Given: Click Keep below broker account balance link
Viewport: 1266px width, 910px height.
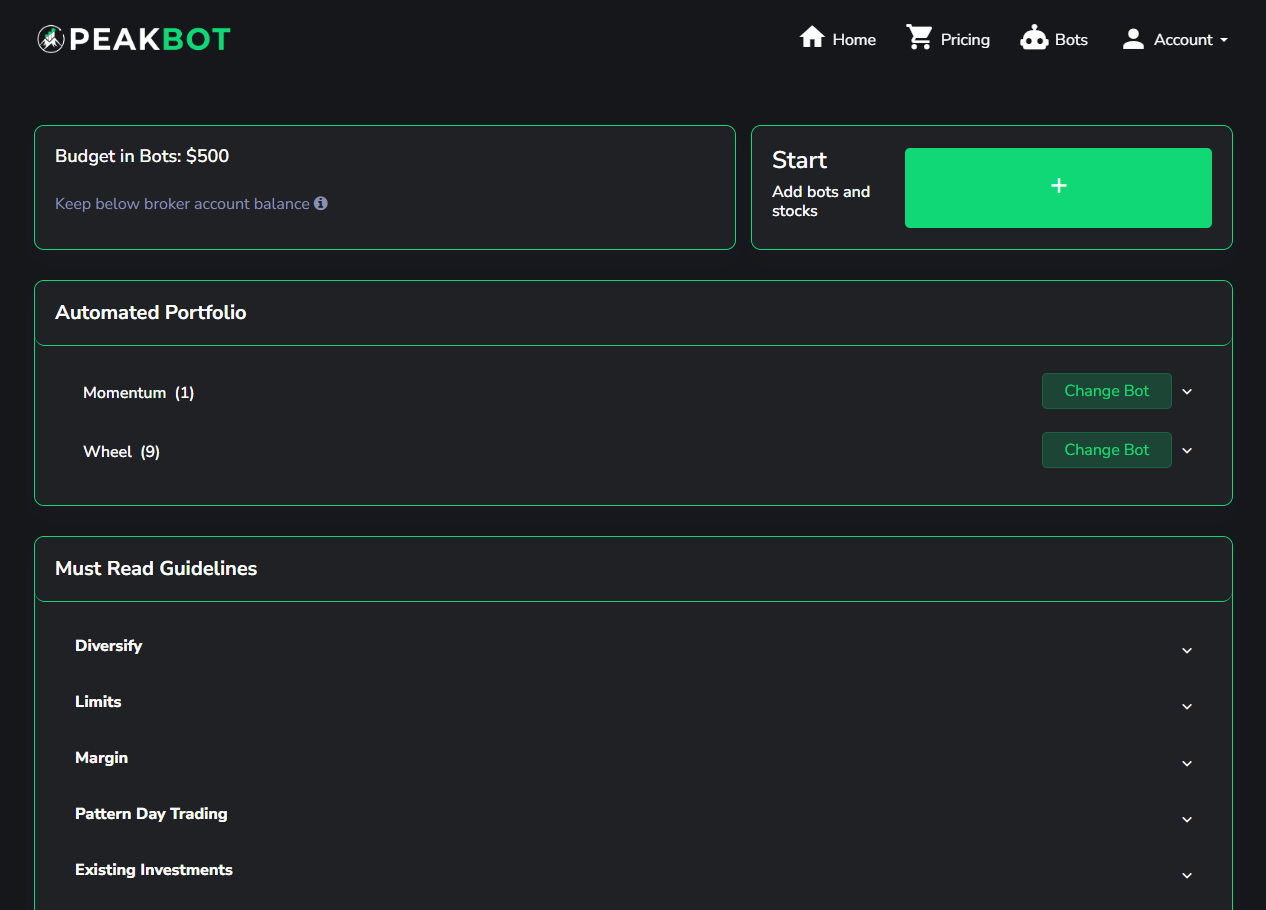Looking at the screenshot, I should click(x=182, y=204).
